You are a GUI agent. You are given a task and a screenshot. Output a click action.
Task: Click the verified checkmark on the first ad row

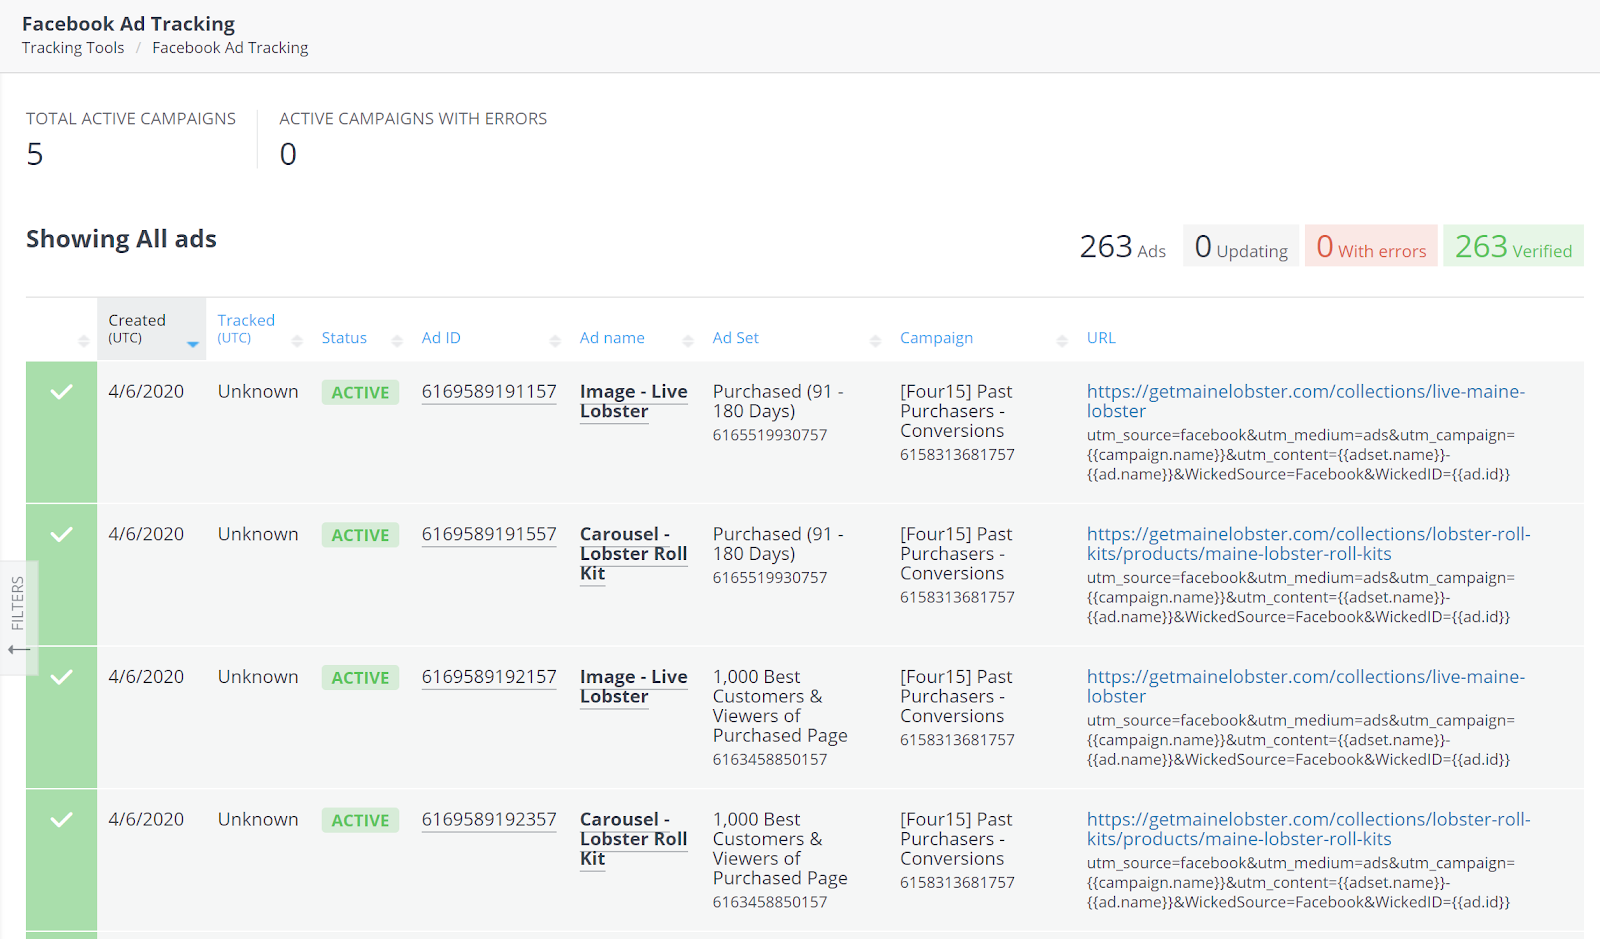click(x=61, y=392)
